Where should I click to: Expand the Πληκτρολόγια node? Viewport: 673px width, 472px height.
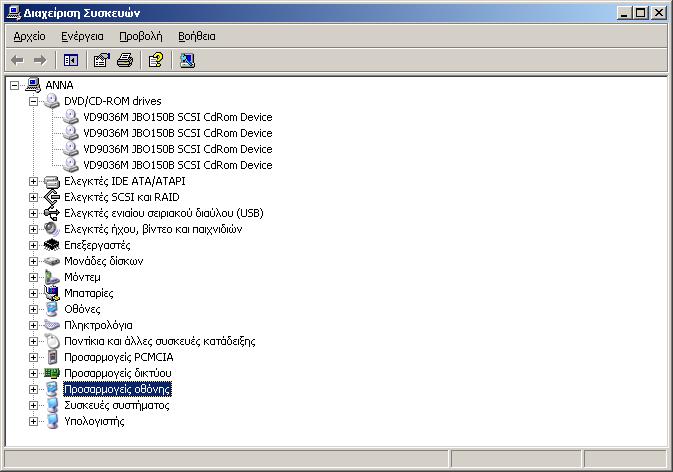(x=33, y=326)
